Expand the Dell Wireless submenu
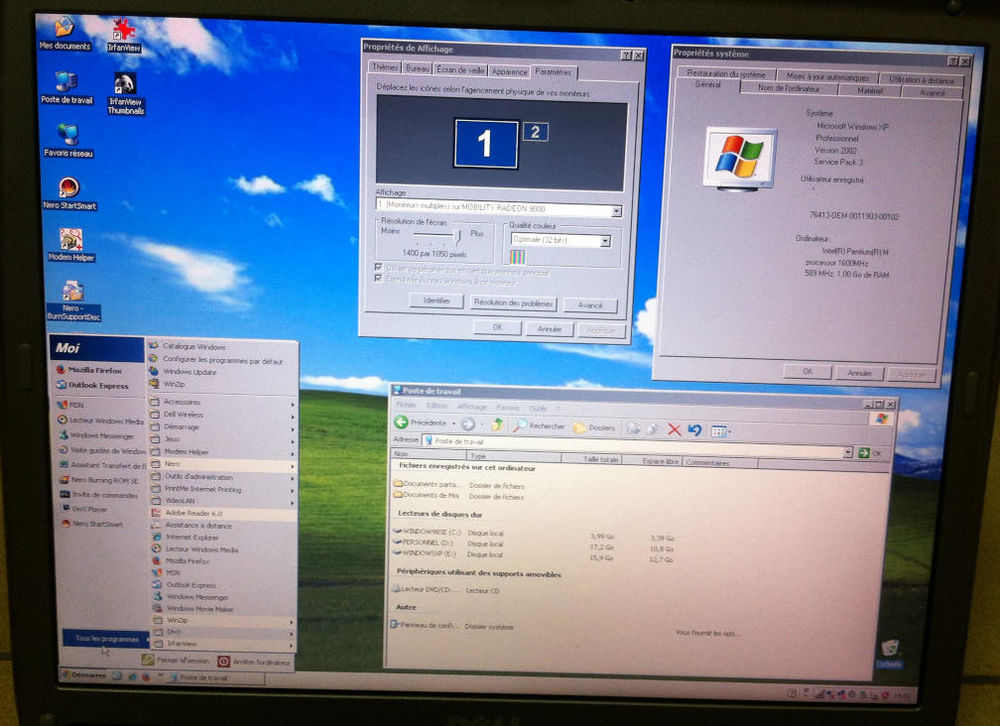The height and width of the screenshot is (726, 1000). point(223,415)
